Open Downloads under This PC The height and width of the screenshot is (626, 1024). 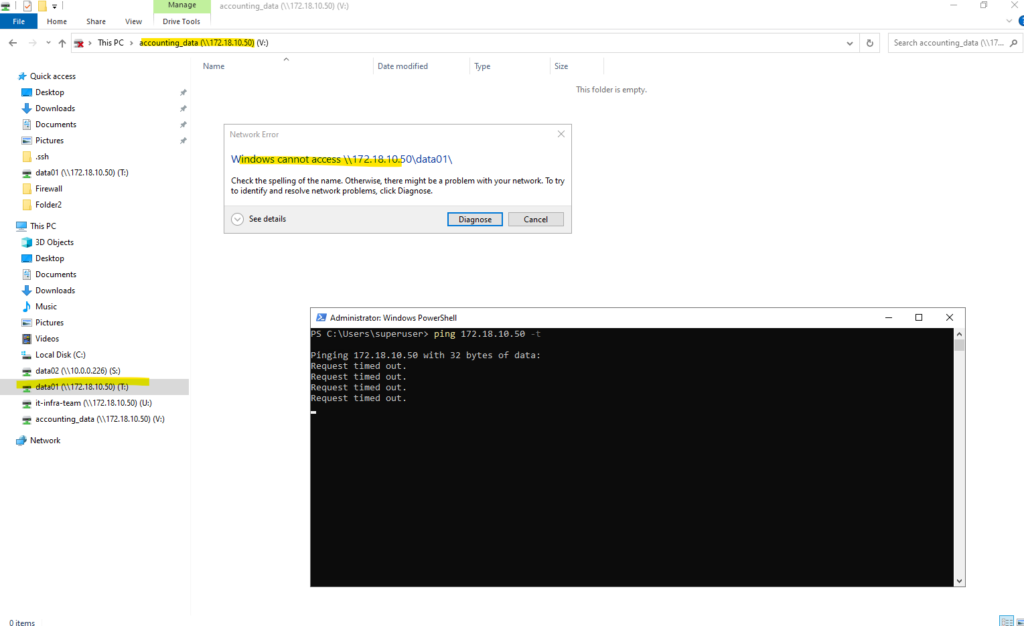pyautogui.click(x=55, y=290)
